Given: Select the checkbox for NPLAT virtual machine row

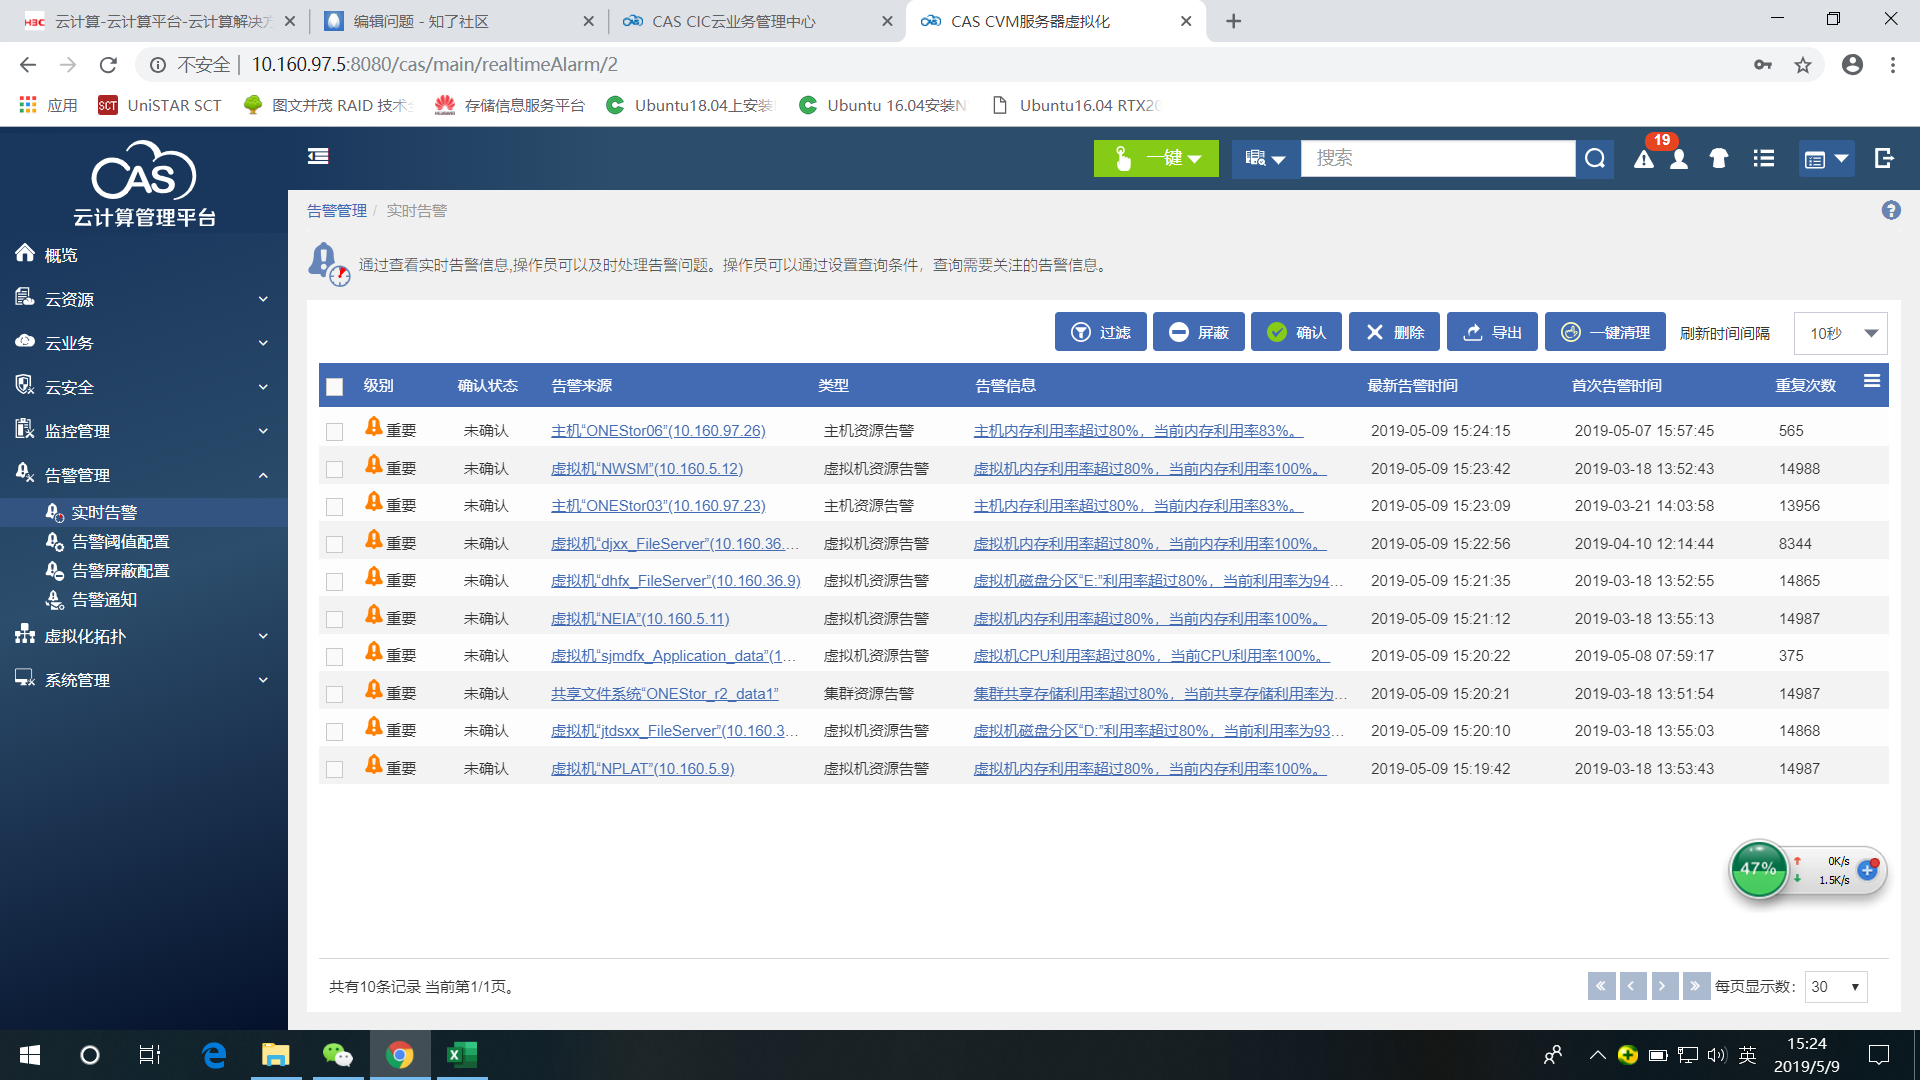Looking at the screenshot, I should click(x=335, y=769).
